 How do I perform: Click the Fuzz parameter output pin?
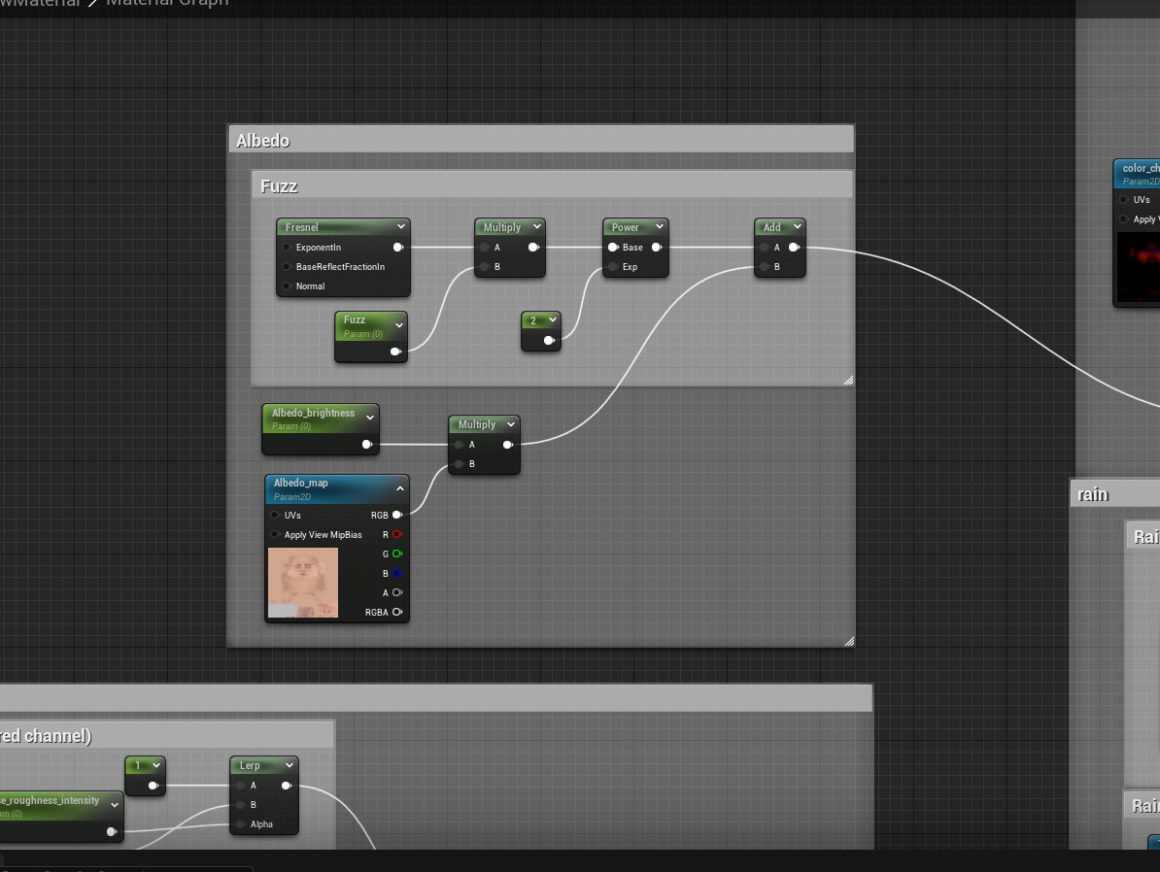[396, 351]
